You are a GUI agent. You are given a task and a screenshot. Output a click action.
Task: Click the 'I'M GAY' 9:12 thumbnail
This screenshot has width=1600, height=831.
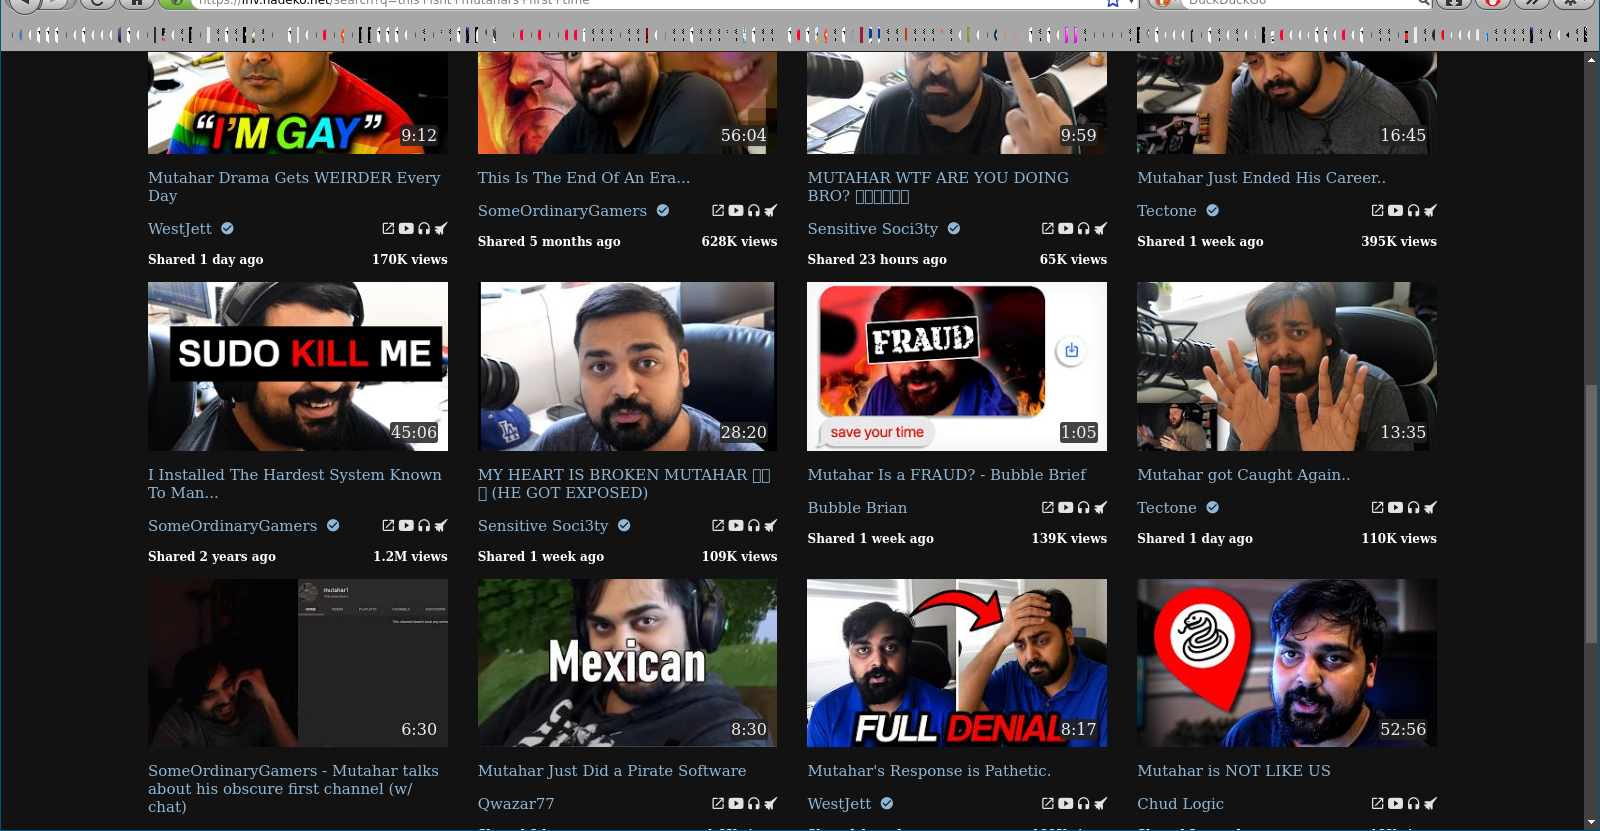click(298, 103)
